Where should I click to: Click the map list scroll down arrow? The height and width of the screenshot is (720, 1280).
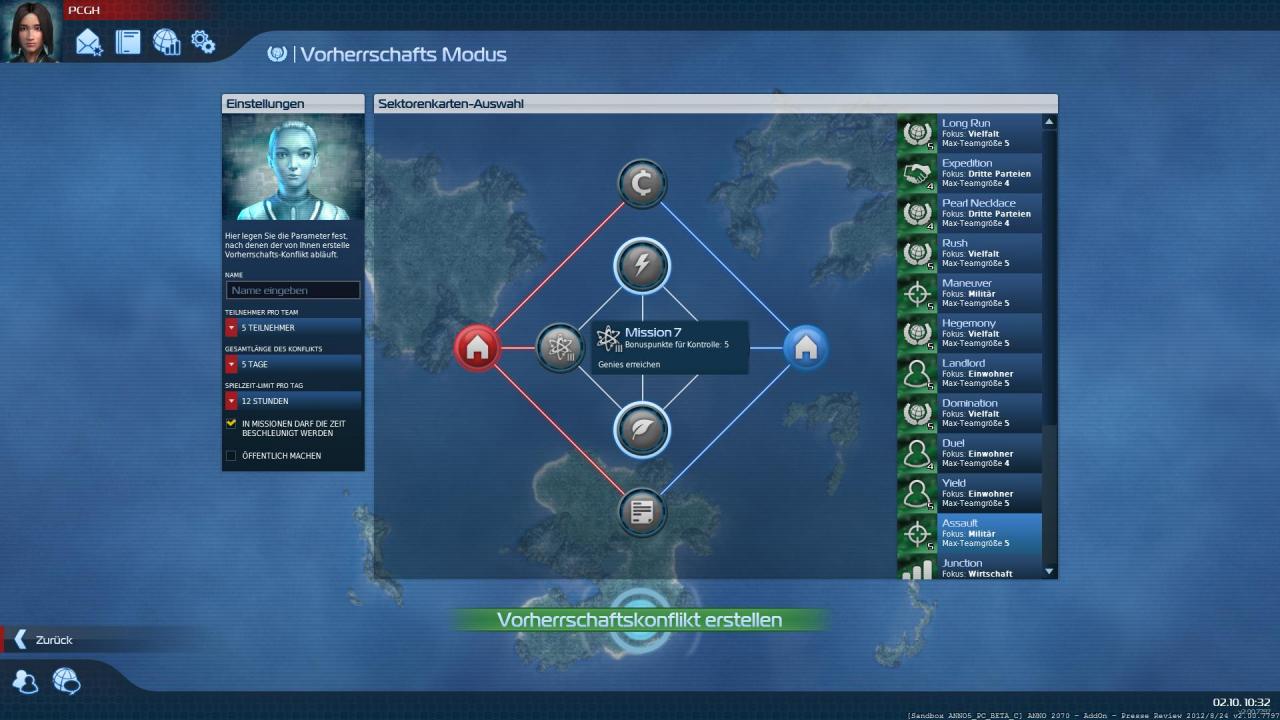click(x=1049, y=571)
